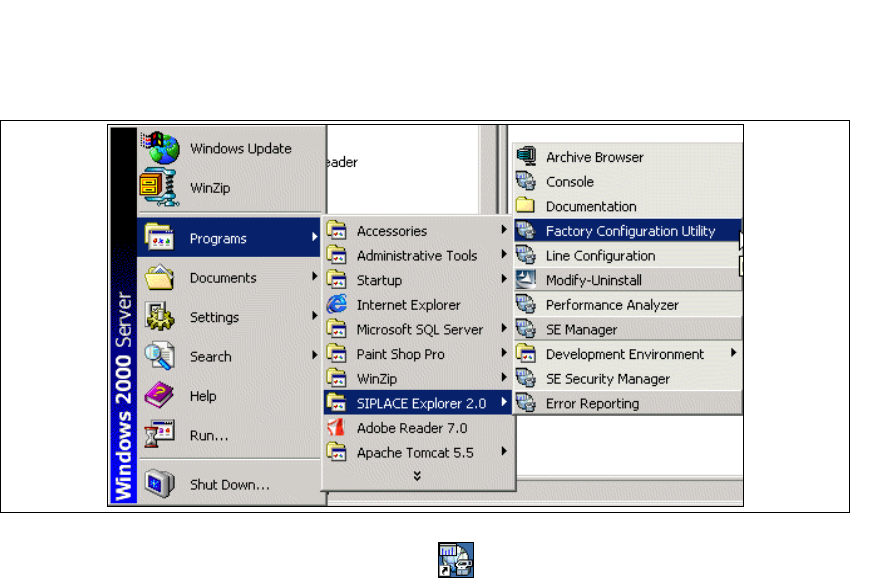Expand the Apache Tomcat 5.5 submenu arrow
The height and width of the screenshot is (581, 896).
tap(503, 451)
